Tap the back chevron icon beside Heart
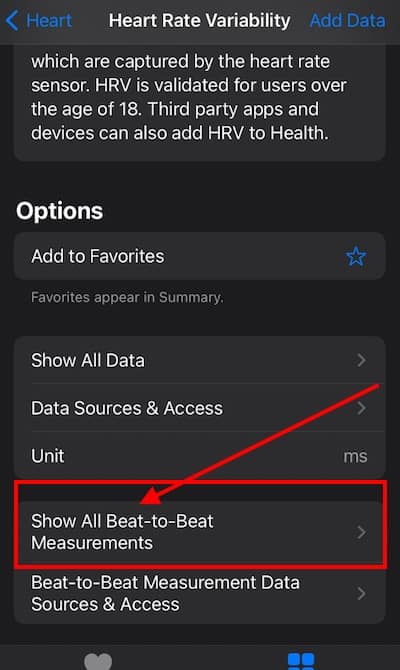Viewport: 400px width, 670px height. [12, 21]
